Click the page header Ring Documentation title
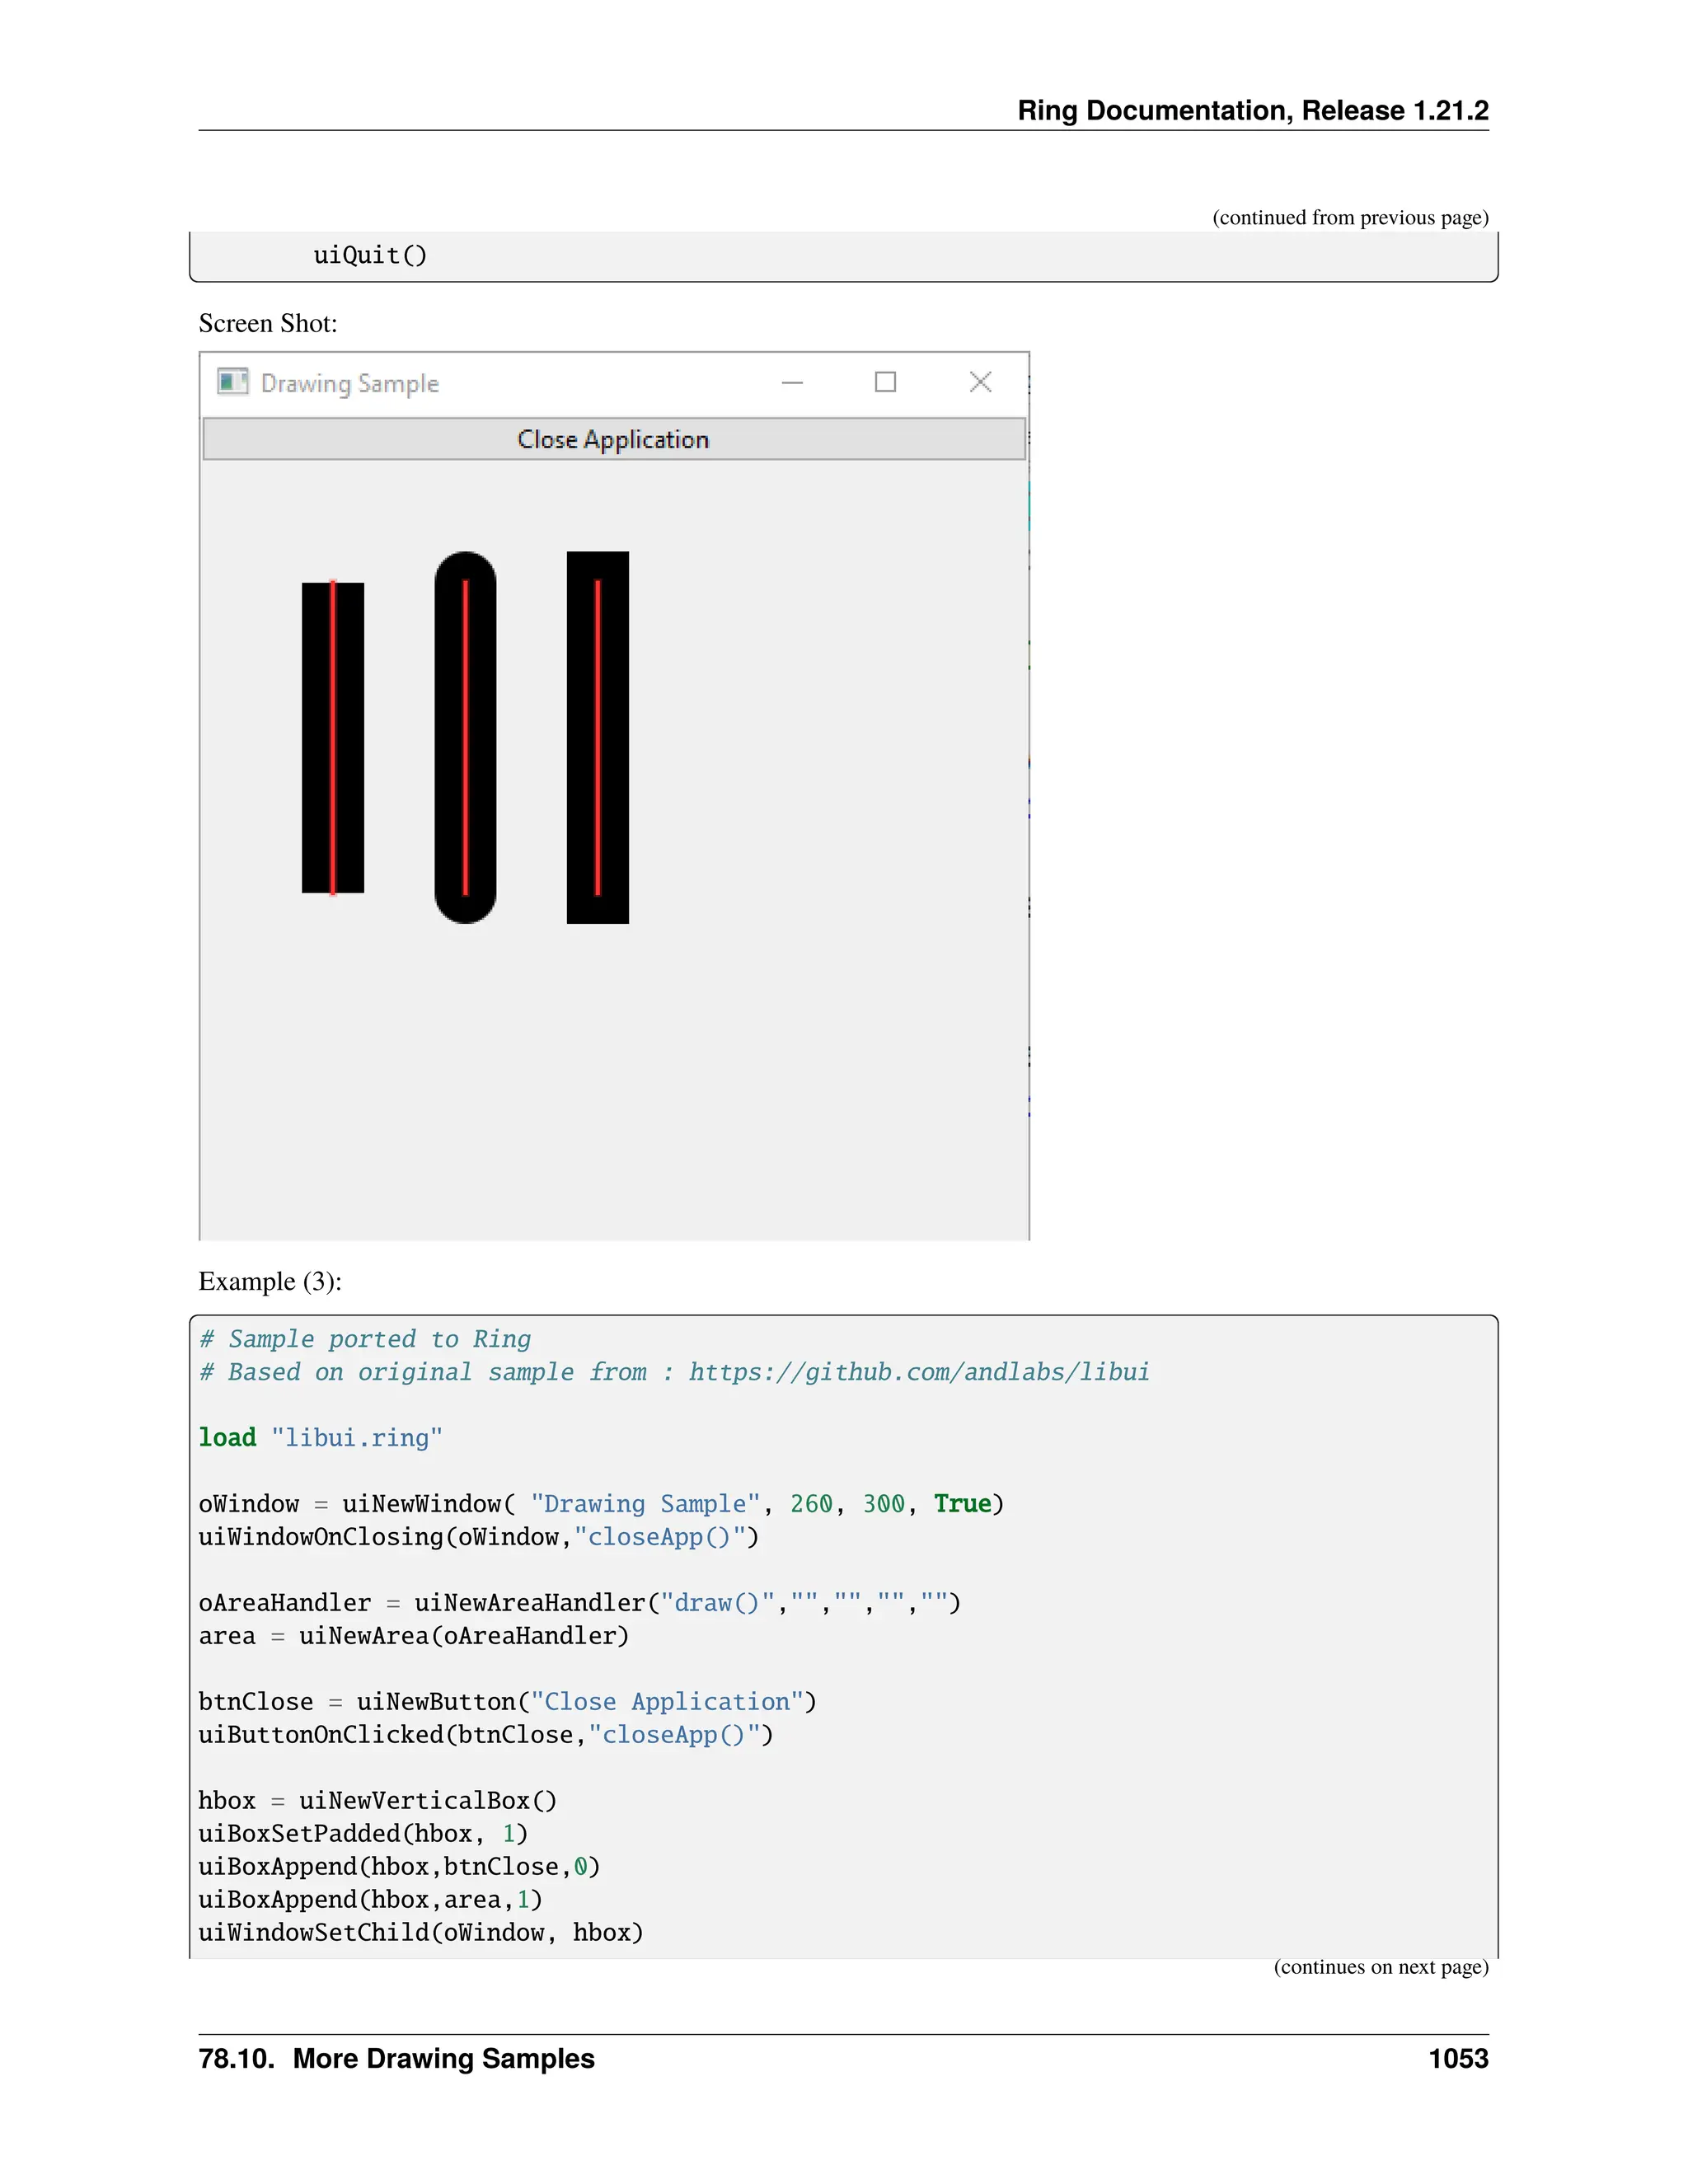 point(1252,110)
